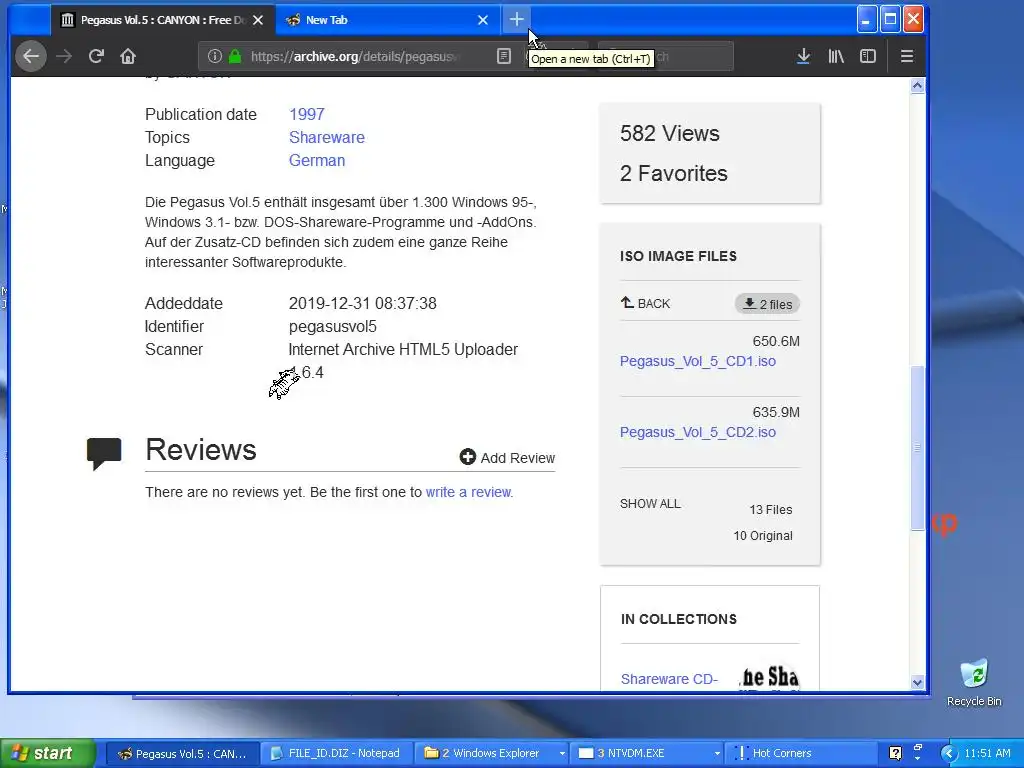This screenshot has height=768, width=1024.
Task: Go to the browser home page
Action: pyautogui.click(x=128, y=56)
